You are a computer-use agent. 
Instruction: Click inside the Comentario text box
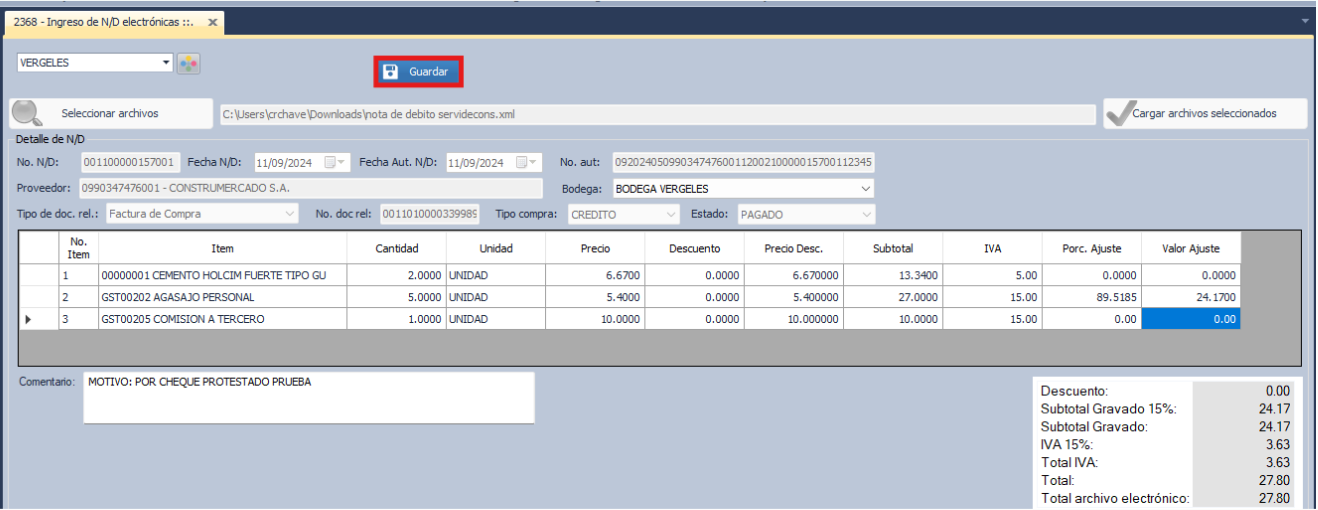coord(308,398)
